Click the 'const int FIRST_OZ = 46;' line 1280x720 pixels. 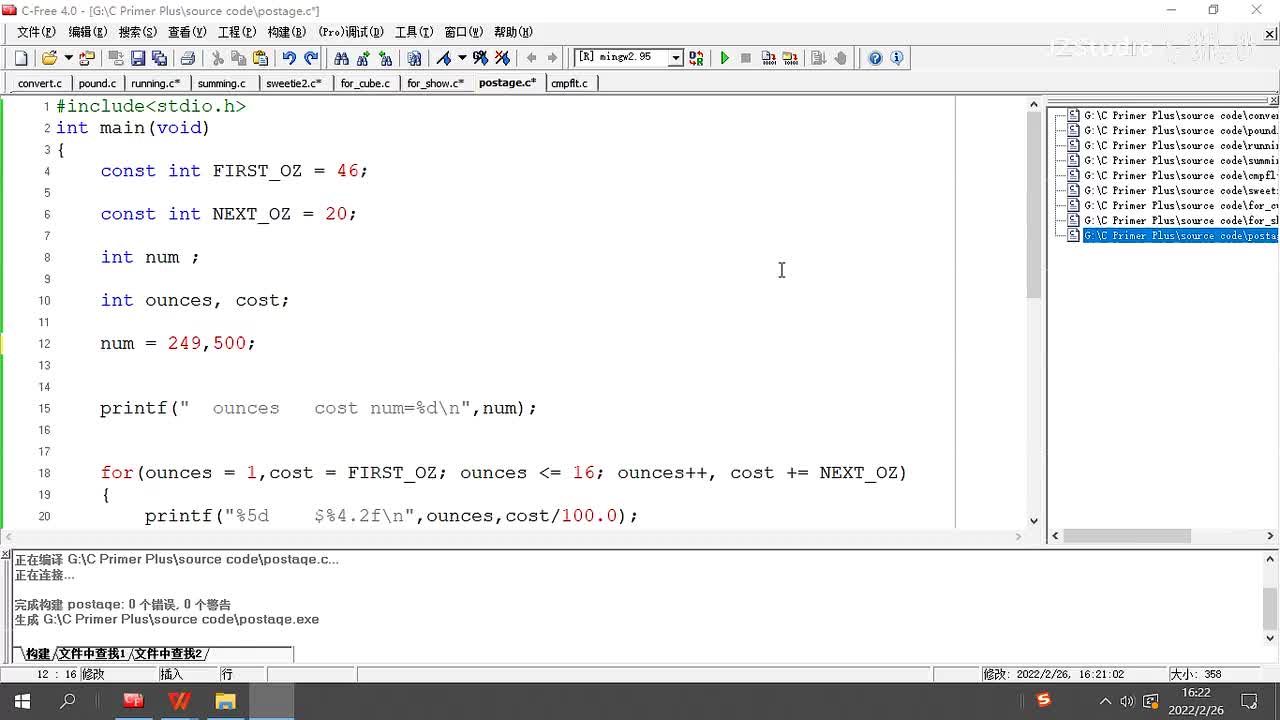[x=234, y=171]
